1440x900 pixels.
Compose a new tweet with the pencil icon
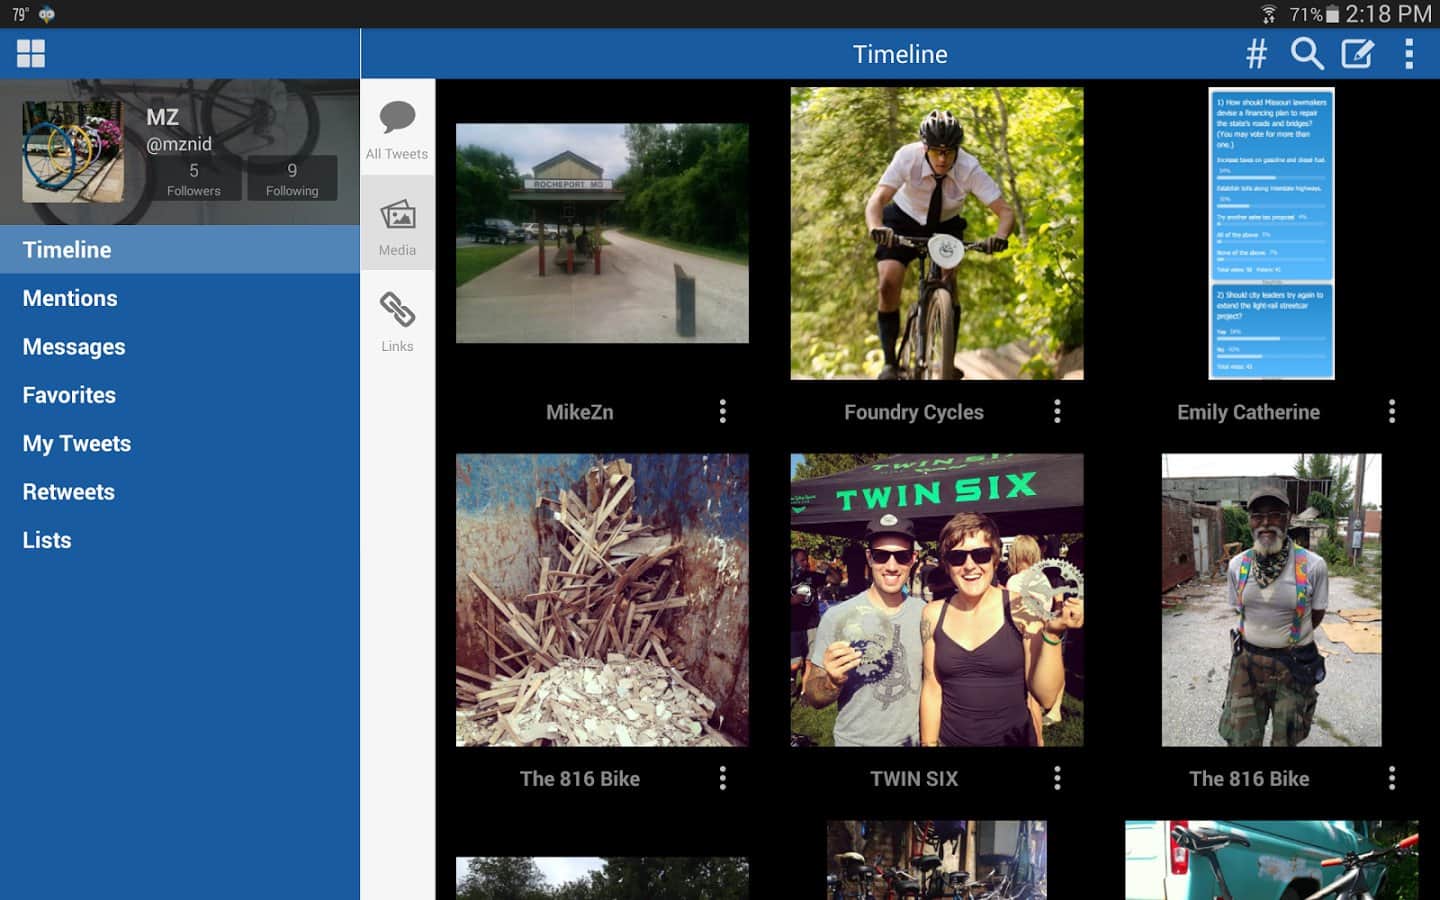point(1357,54)
